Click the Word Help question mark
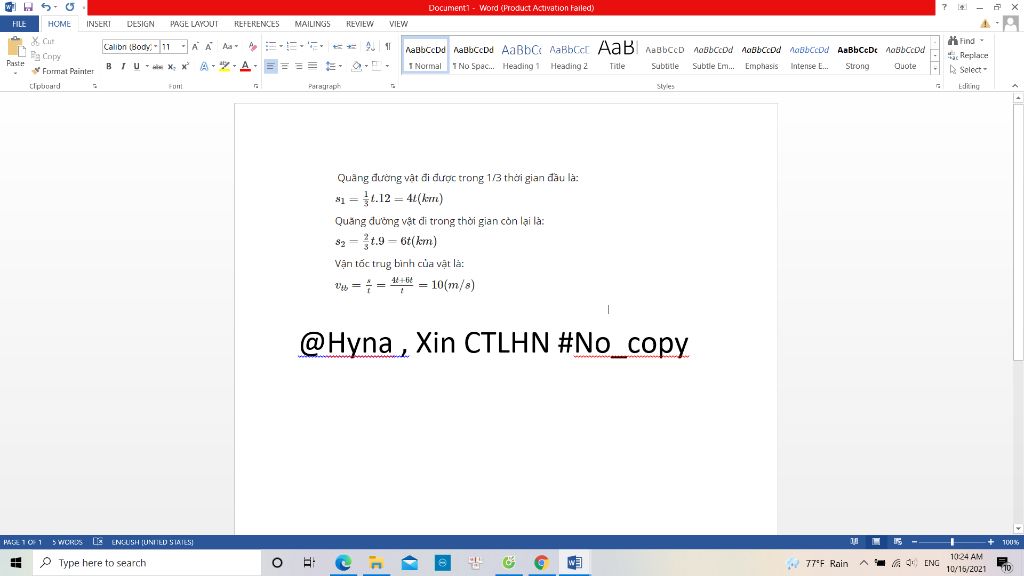The width and height of the screenshot is (1024, 576). [x=944, y=7]
